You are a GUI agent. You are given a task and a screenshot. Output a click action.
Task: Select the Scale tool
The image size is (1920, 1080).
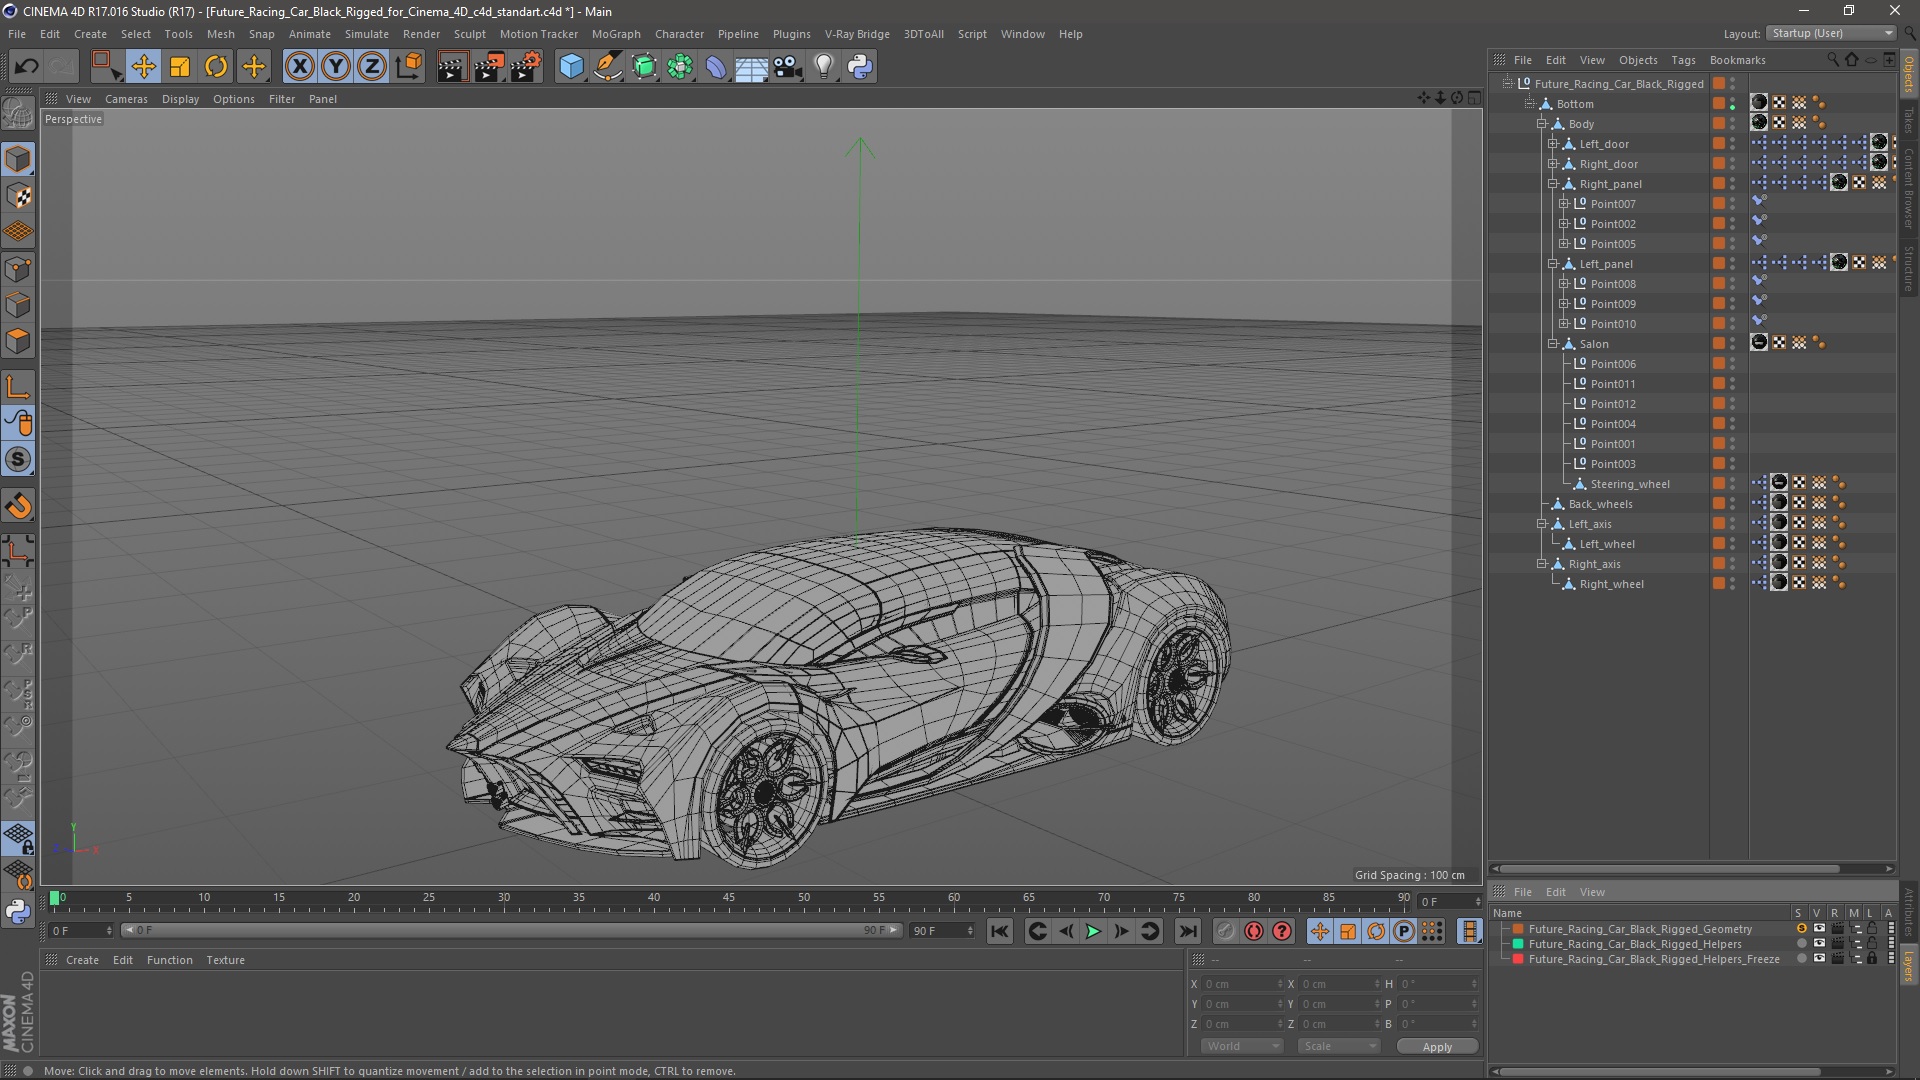pyautogui.click(x=180, y=67)
